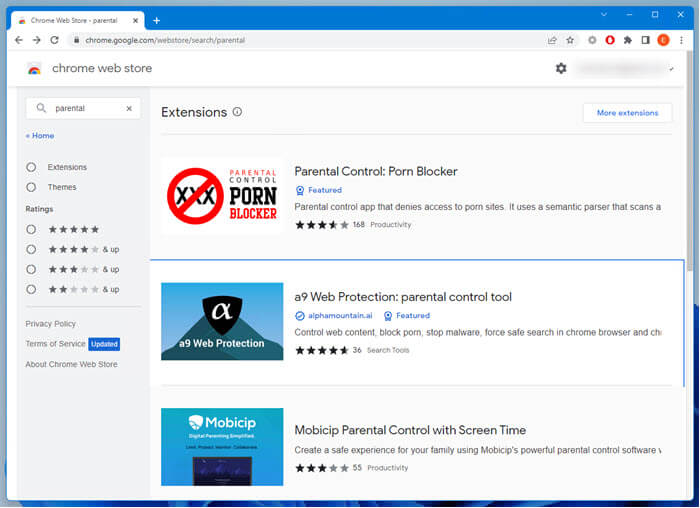Click the Mobicip star rating
700x508 pixels.
coord(322,468)
